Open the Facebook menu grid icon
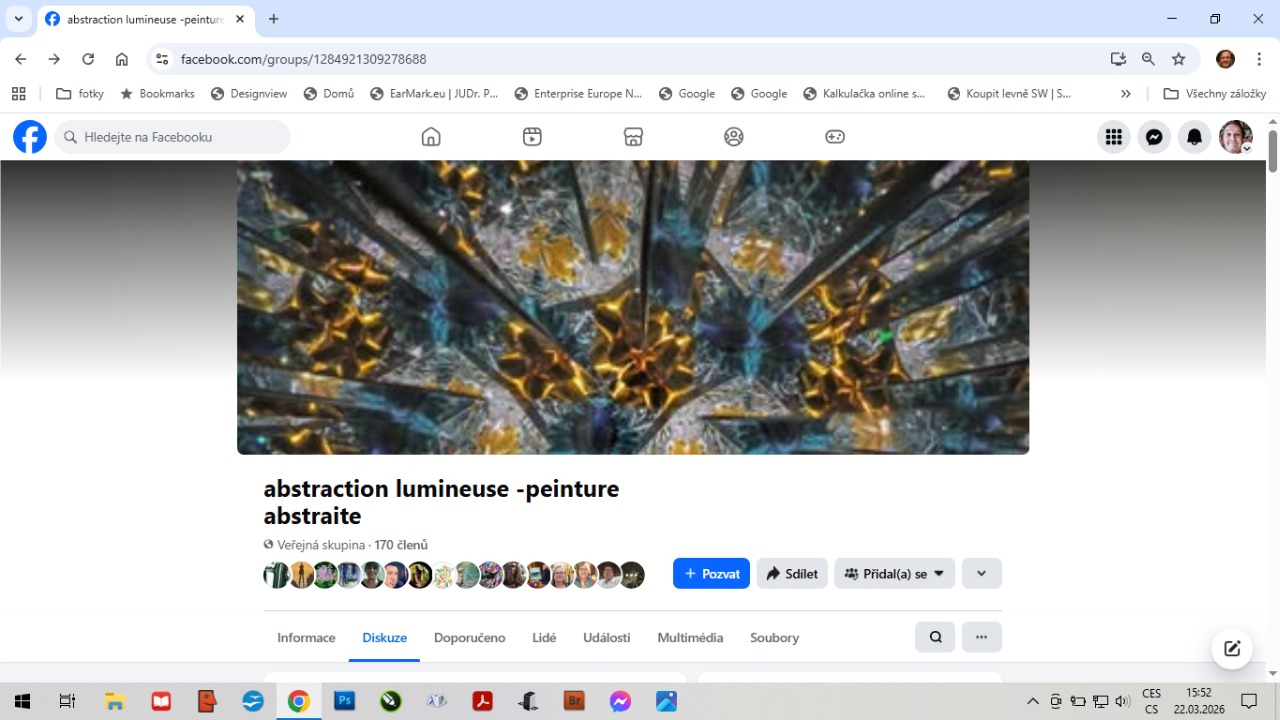 point(1113,137)
